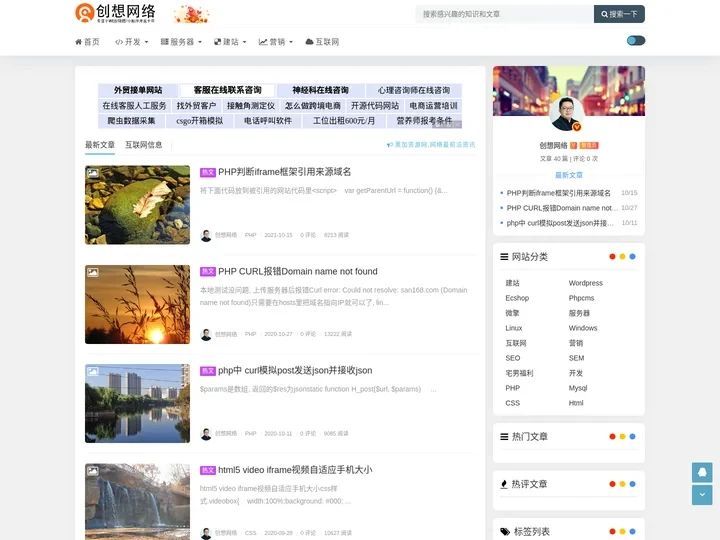Image resolution: width=720 pixels, height=540 pixels.
Task: Open the Linux category
Action: pos(514,328)
